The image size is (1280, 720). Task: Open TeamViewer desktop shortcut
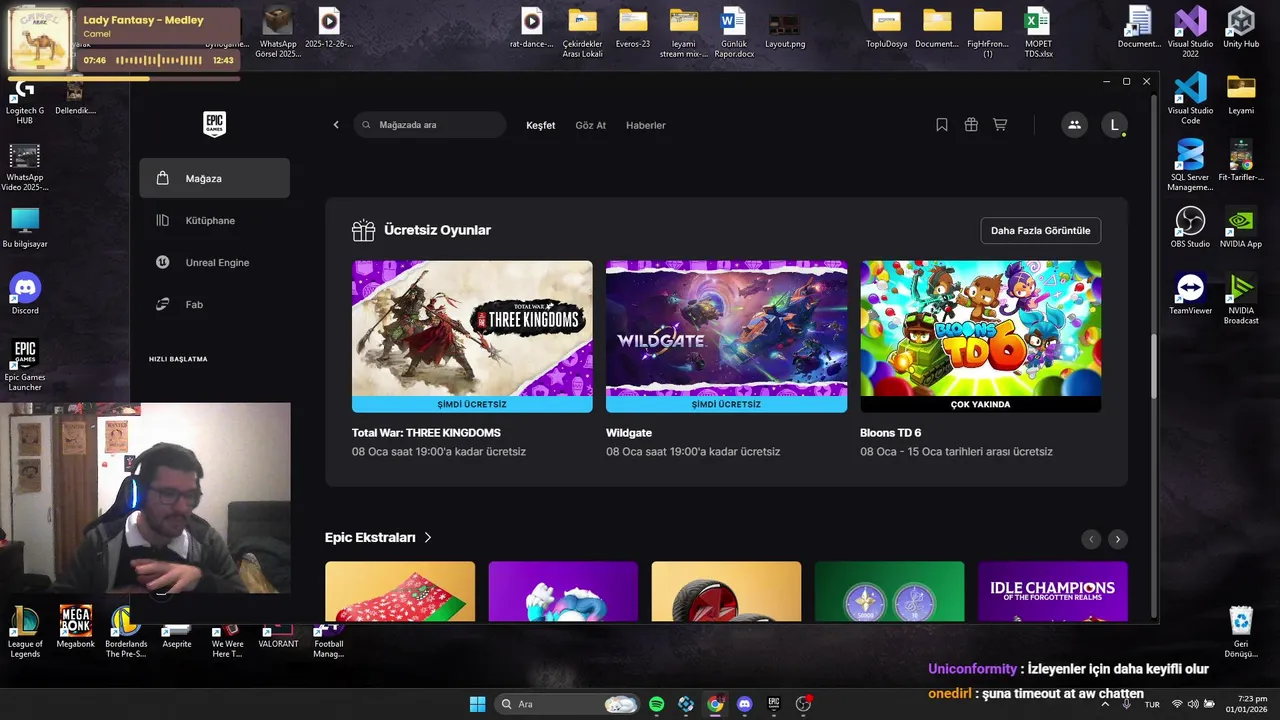pos(1190,294)
